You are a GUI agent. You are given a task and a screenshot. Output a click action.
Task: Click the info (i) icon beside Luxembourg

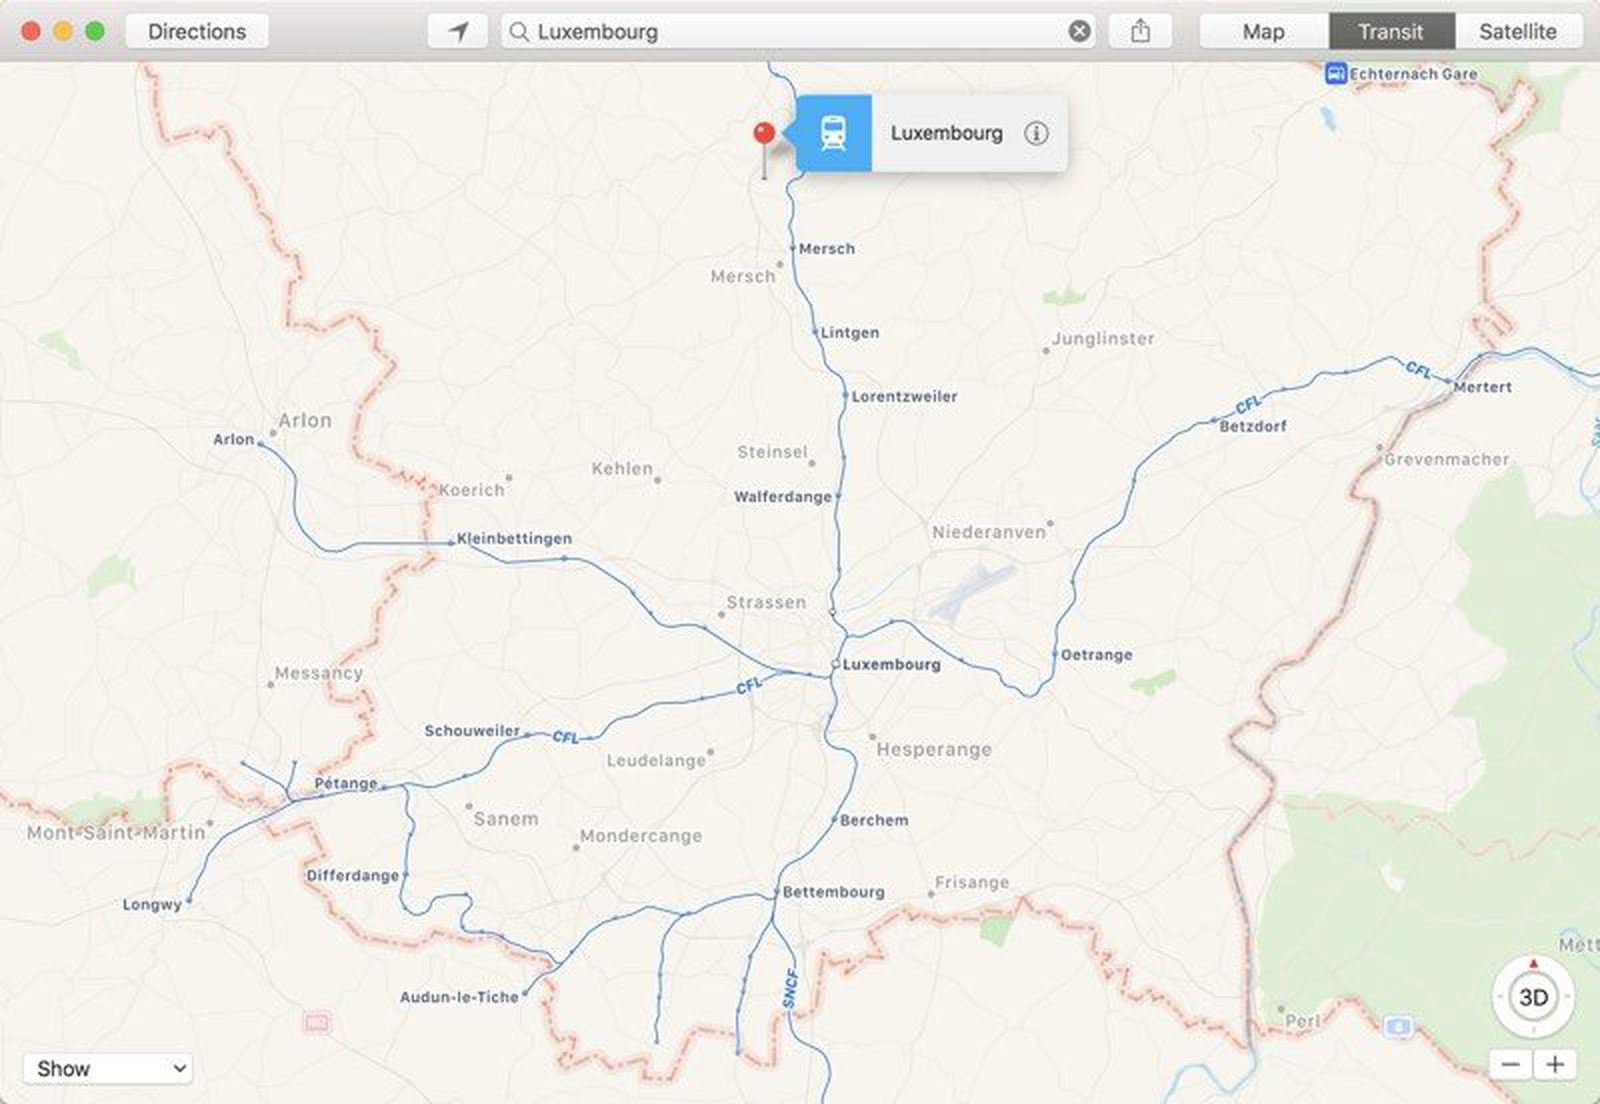coord(1037,134)
